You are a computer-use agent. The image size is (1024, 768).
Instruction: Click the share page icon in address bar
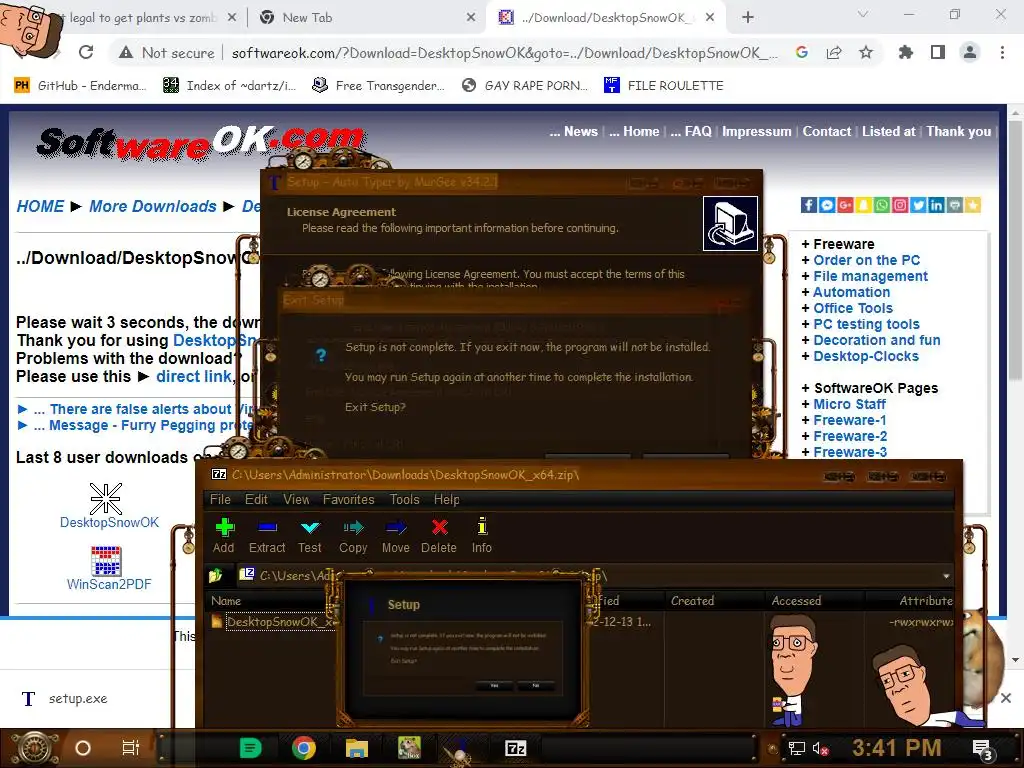coord(834,52)
